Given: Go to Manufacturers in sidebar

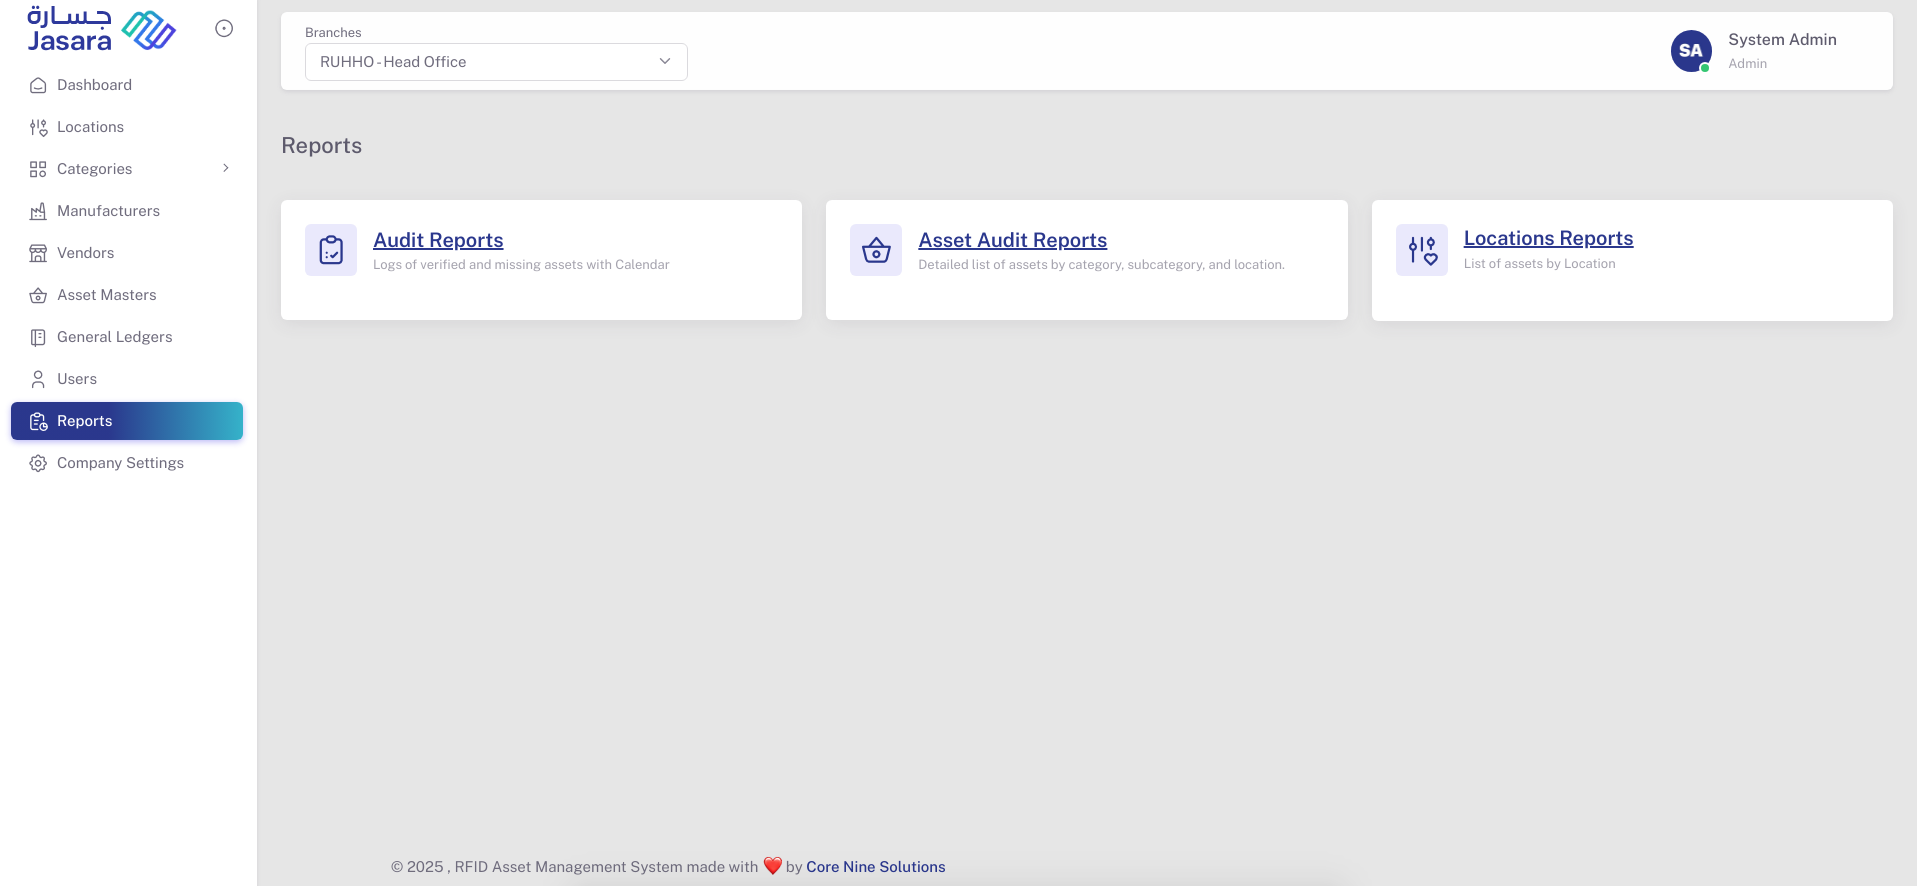Looking at the screenshot, I should [x=108, y=211].
